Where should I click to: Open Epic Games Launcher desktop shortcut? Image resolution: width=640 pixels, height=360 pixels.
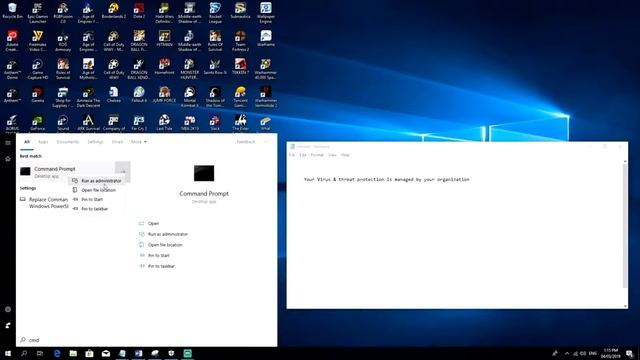38,12
